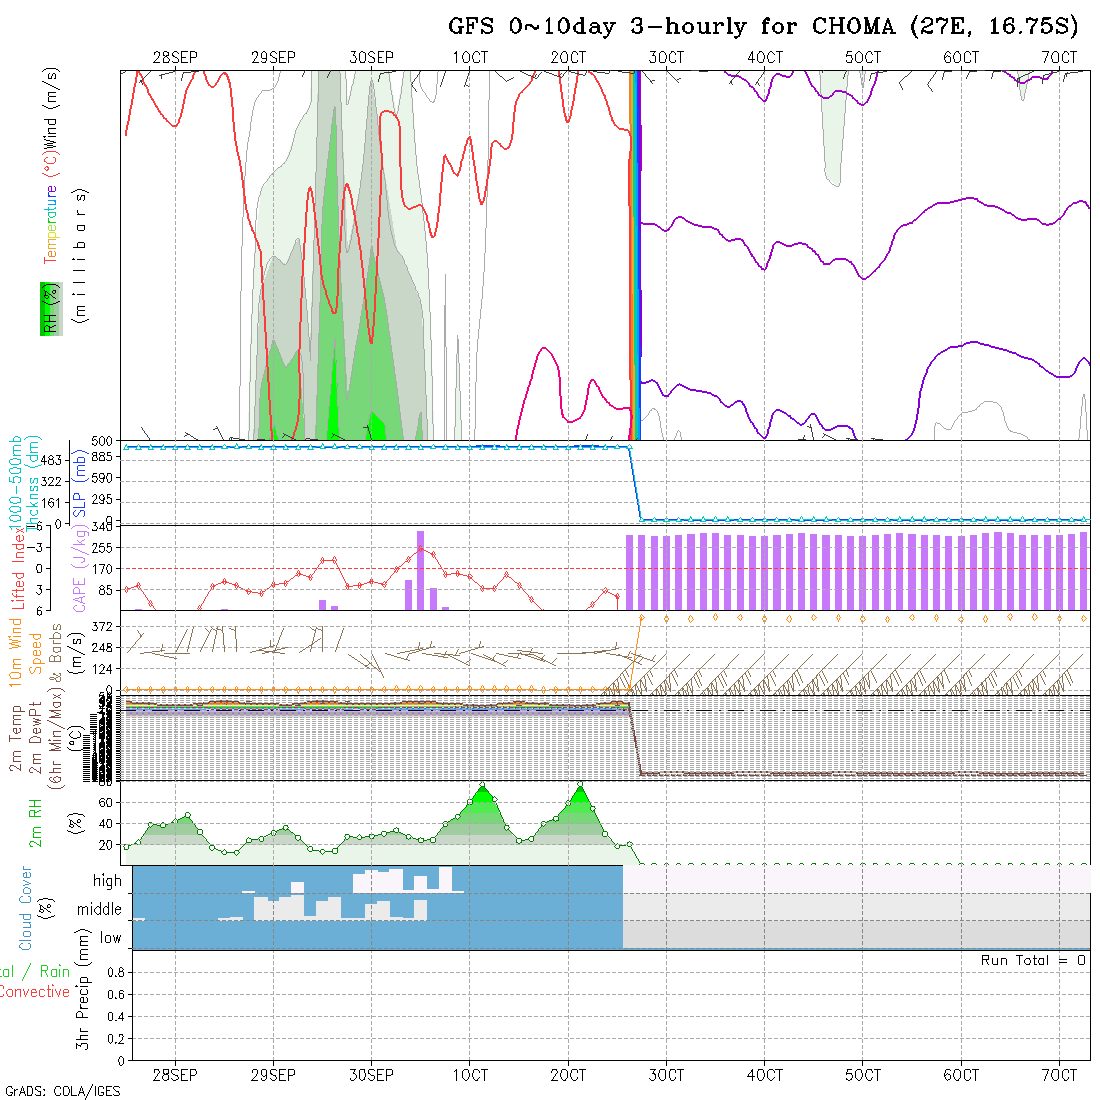
Task: Select the "high" cloud cover level label
Action: click(x=107, y=881)
